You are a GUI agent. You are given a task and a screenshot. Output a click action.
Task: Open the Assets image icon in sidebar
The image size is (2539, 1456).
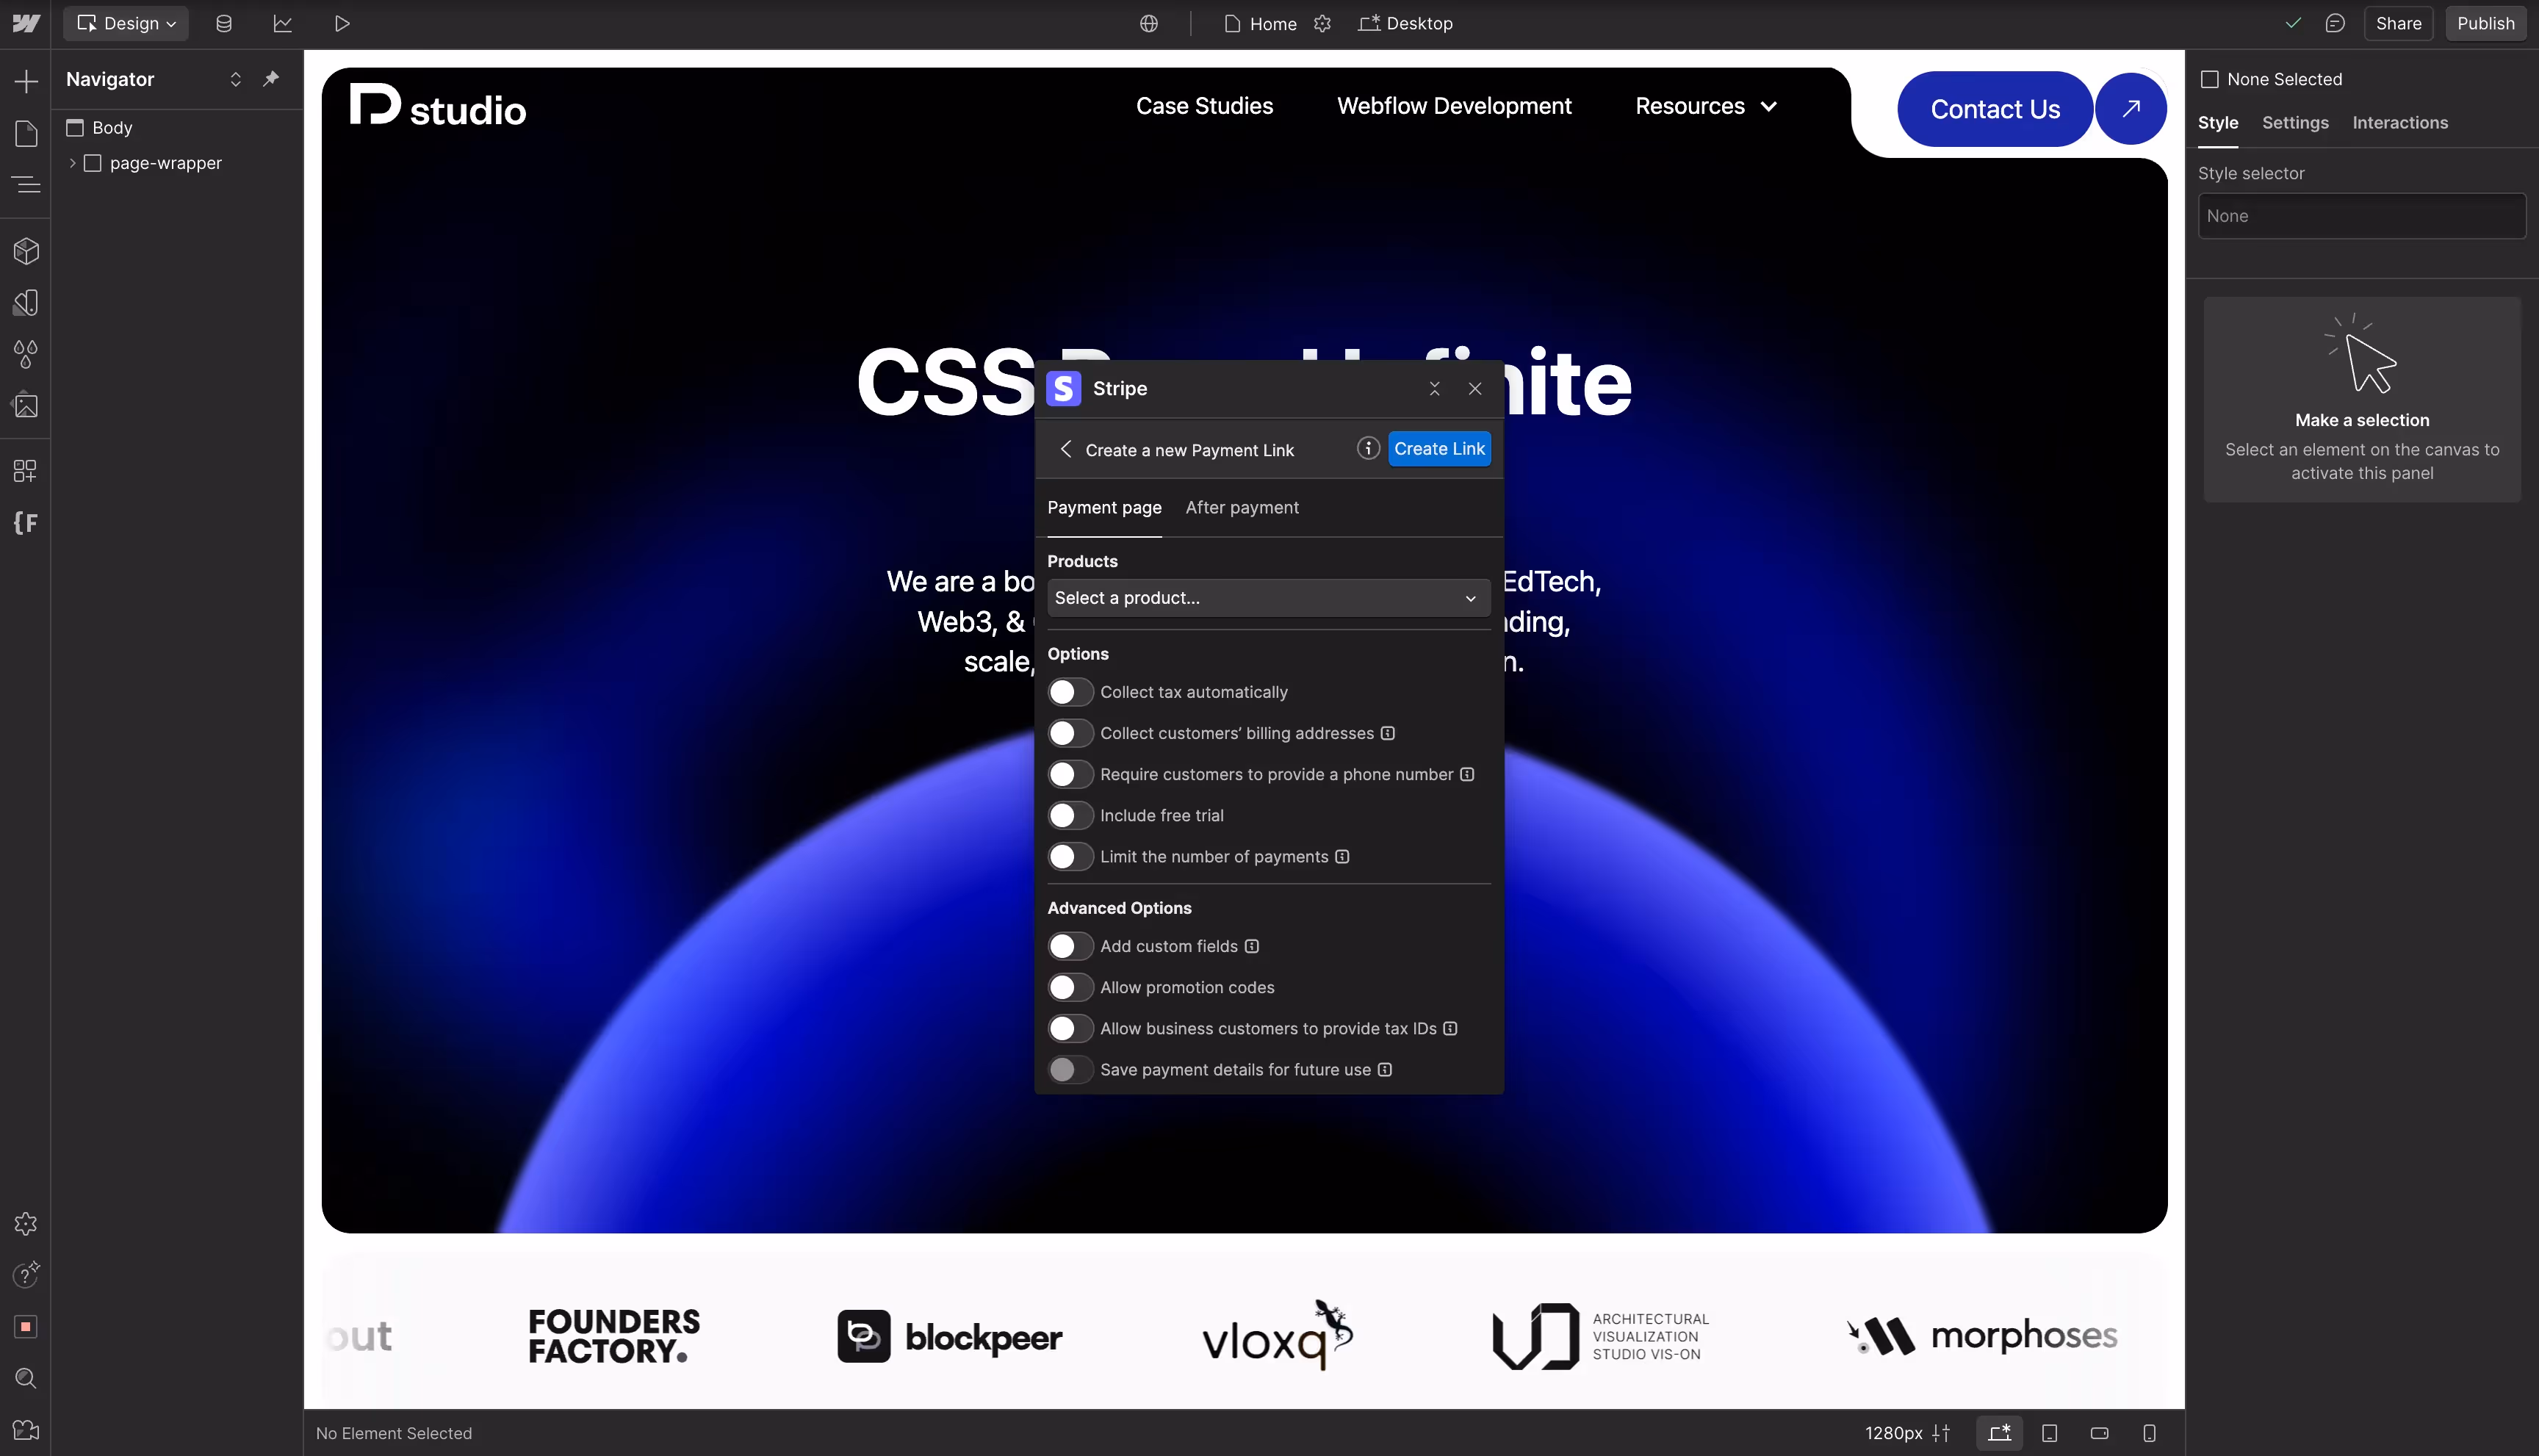pos(26,406)
